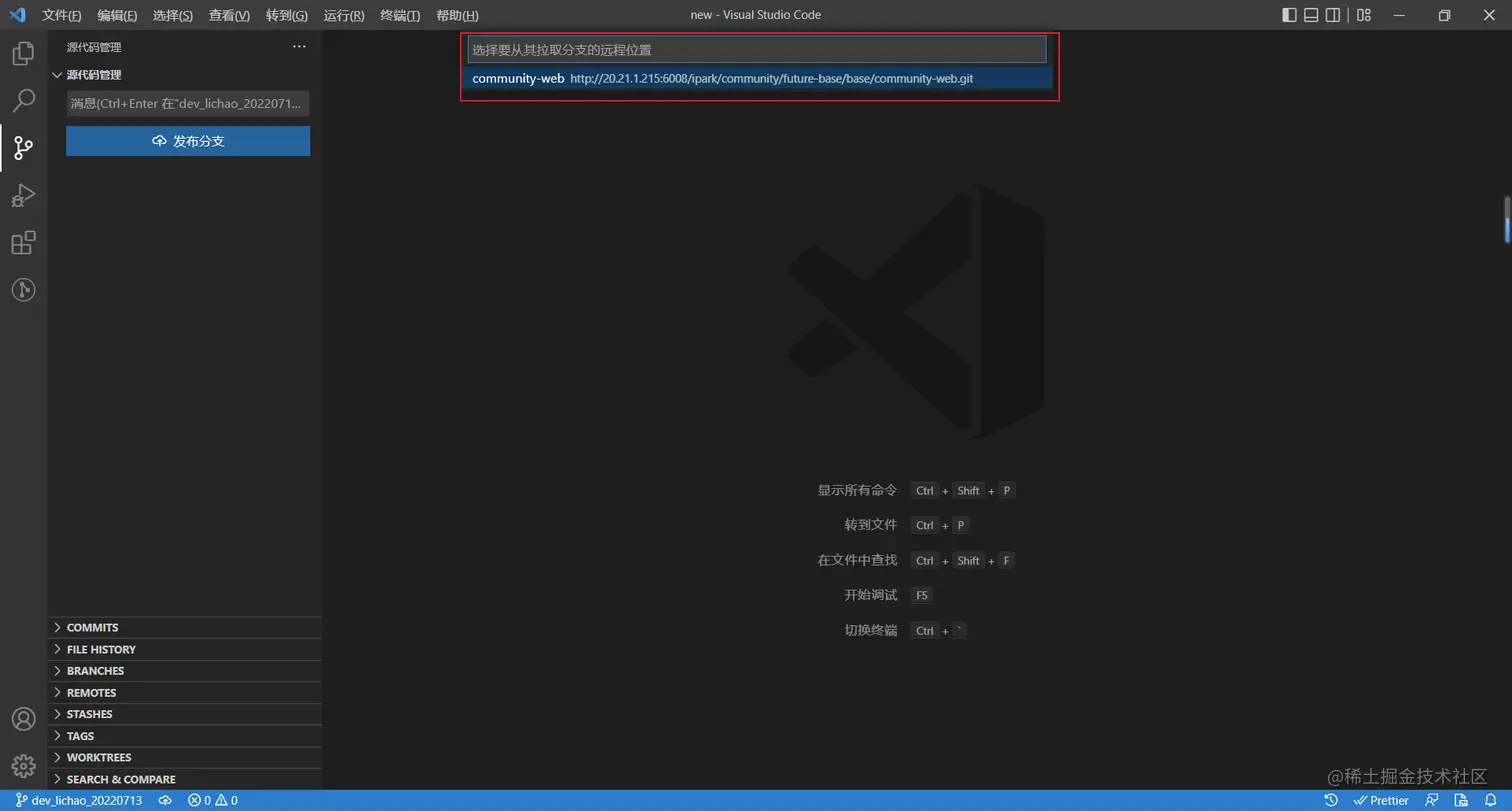
Task: Click the remote location quick pick input
Action: pos(757,49)
